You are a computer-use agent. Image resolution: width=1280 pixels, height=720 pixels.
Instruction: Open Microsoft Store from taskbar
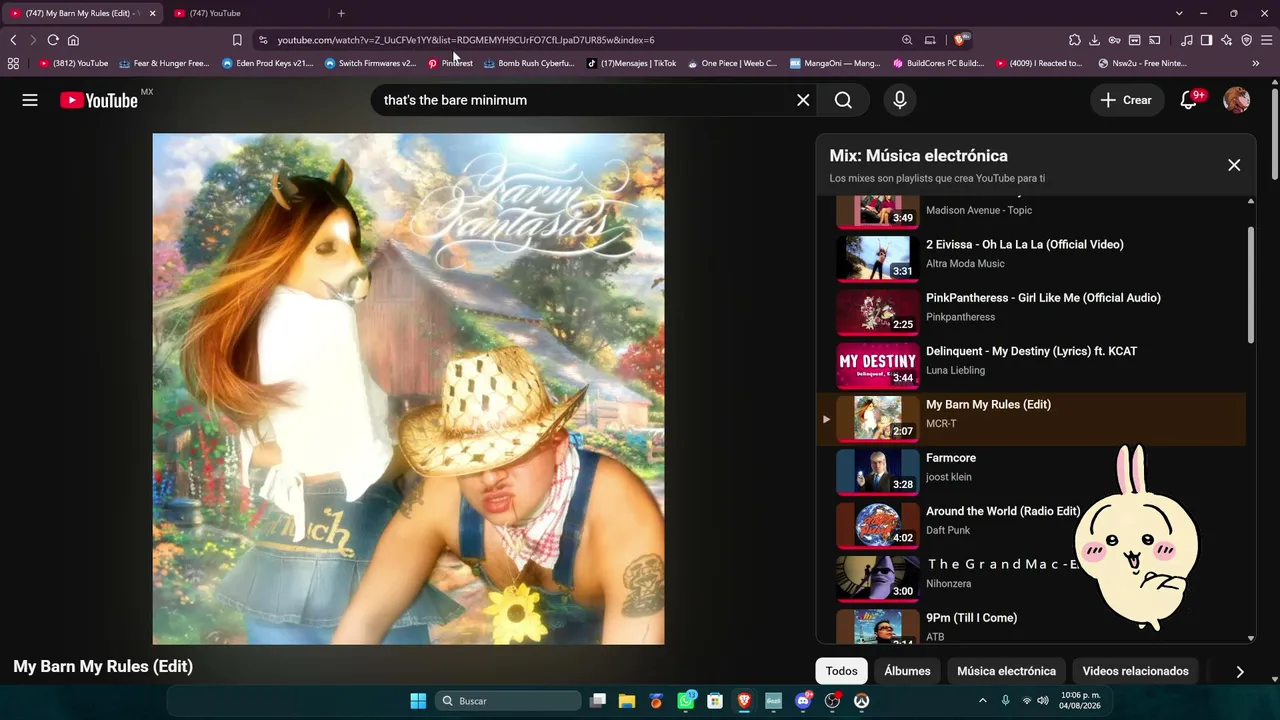coord(715,701)
